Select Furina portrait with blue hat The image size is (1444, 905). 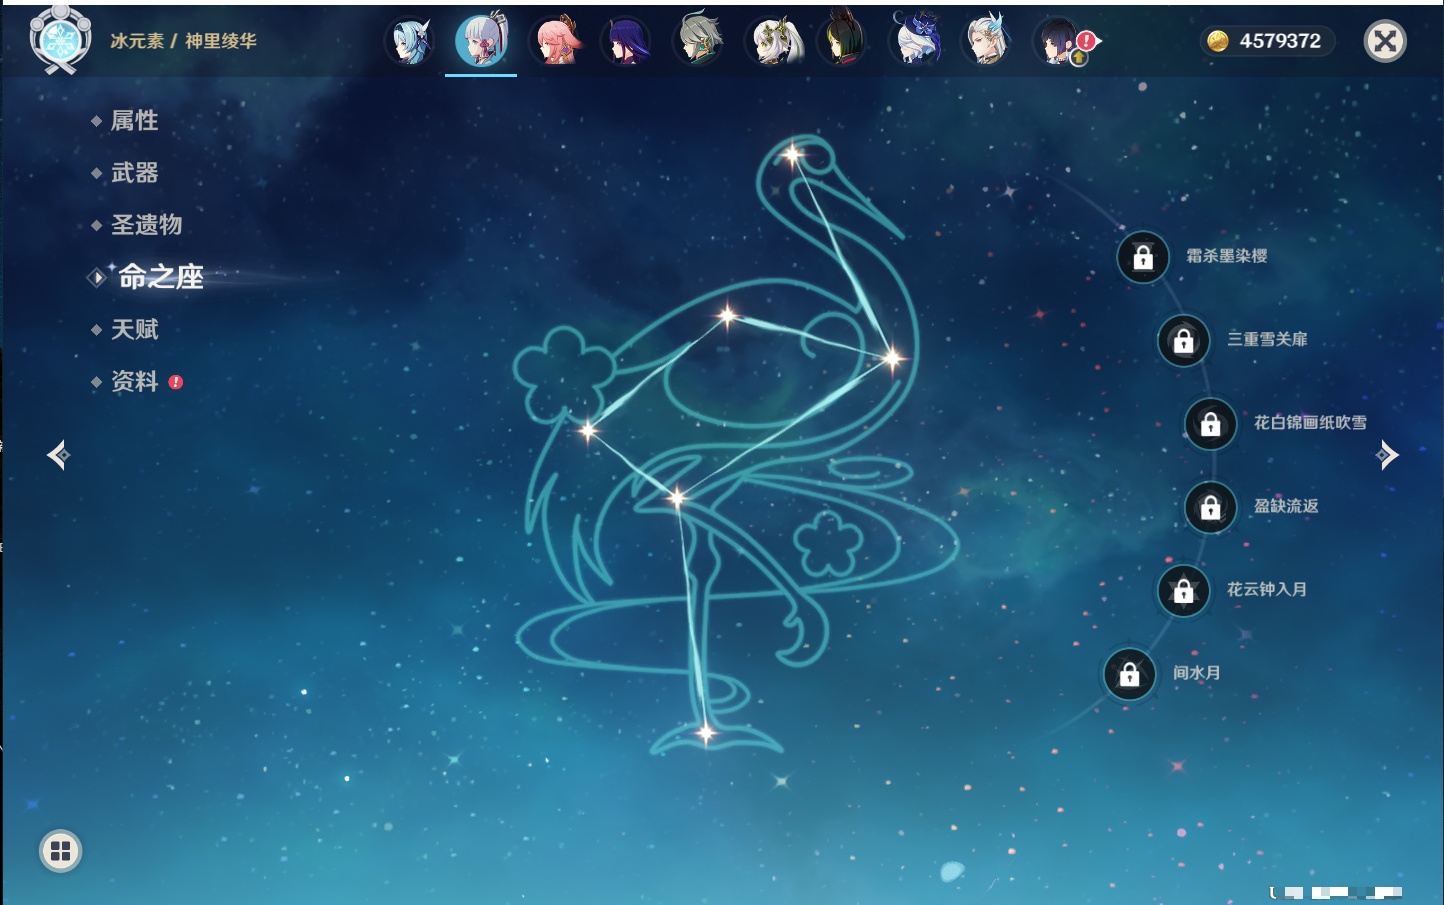point(916,42)
